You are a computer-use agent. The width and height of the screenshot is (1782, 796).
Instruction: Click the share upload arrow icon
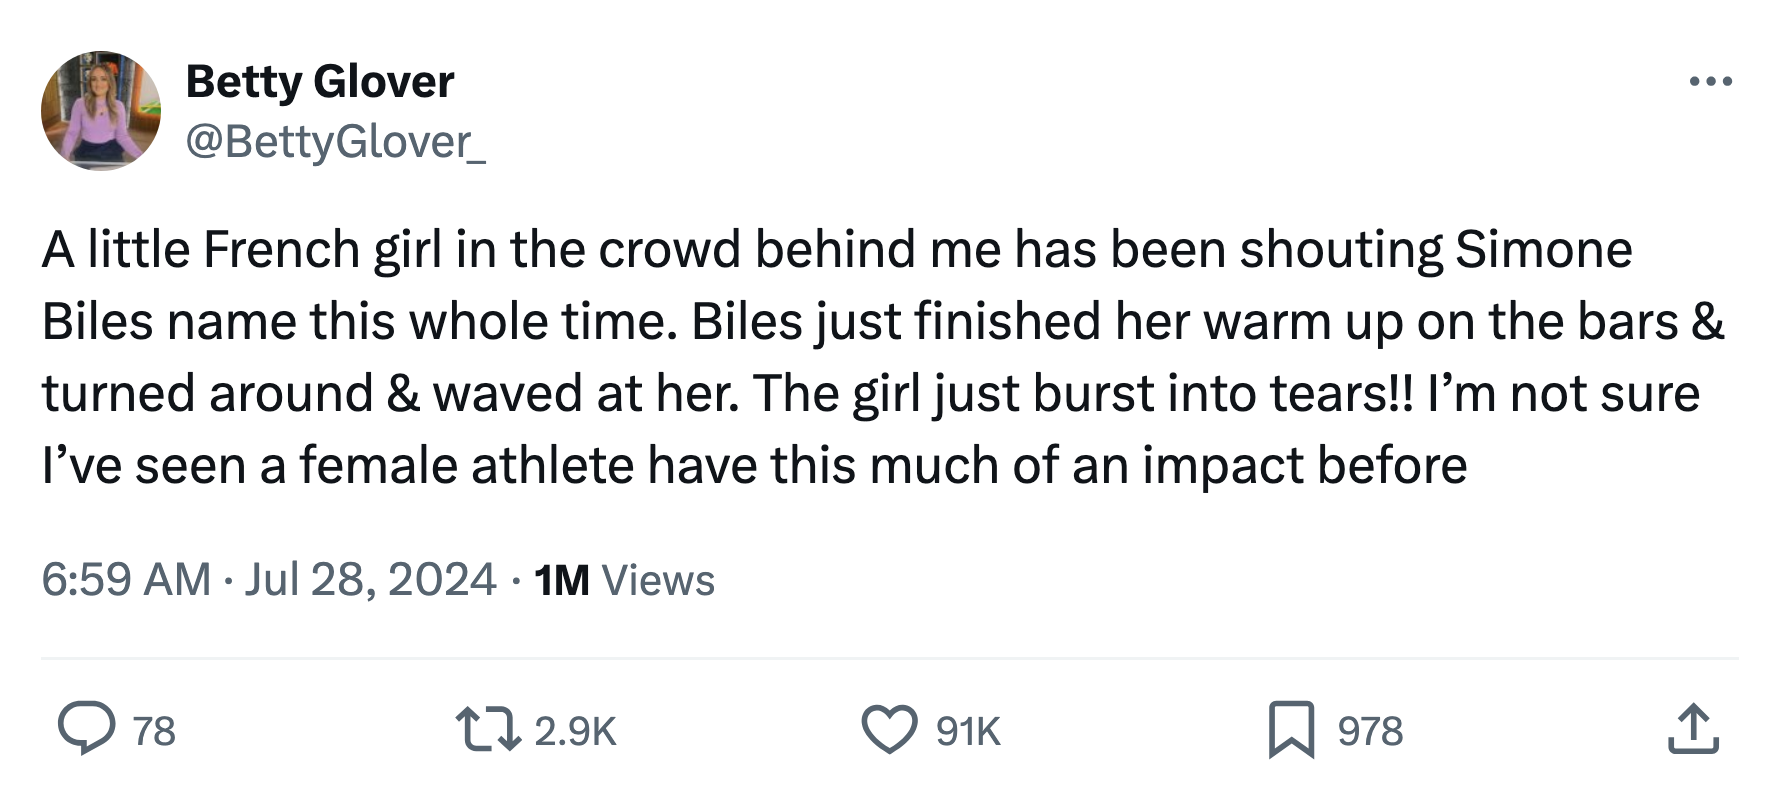[1692, 729]
